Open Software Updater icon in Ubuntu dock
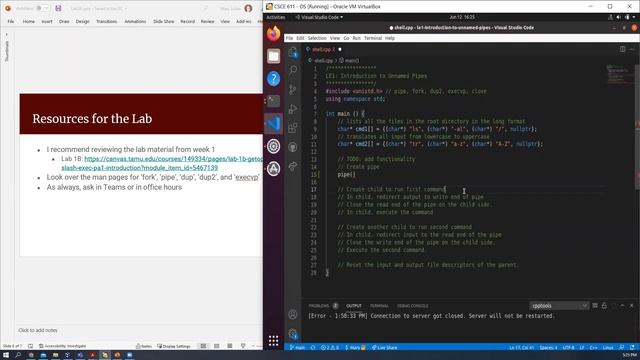 [x=273, y=168]
